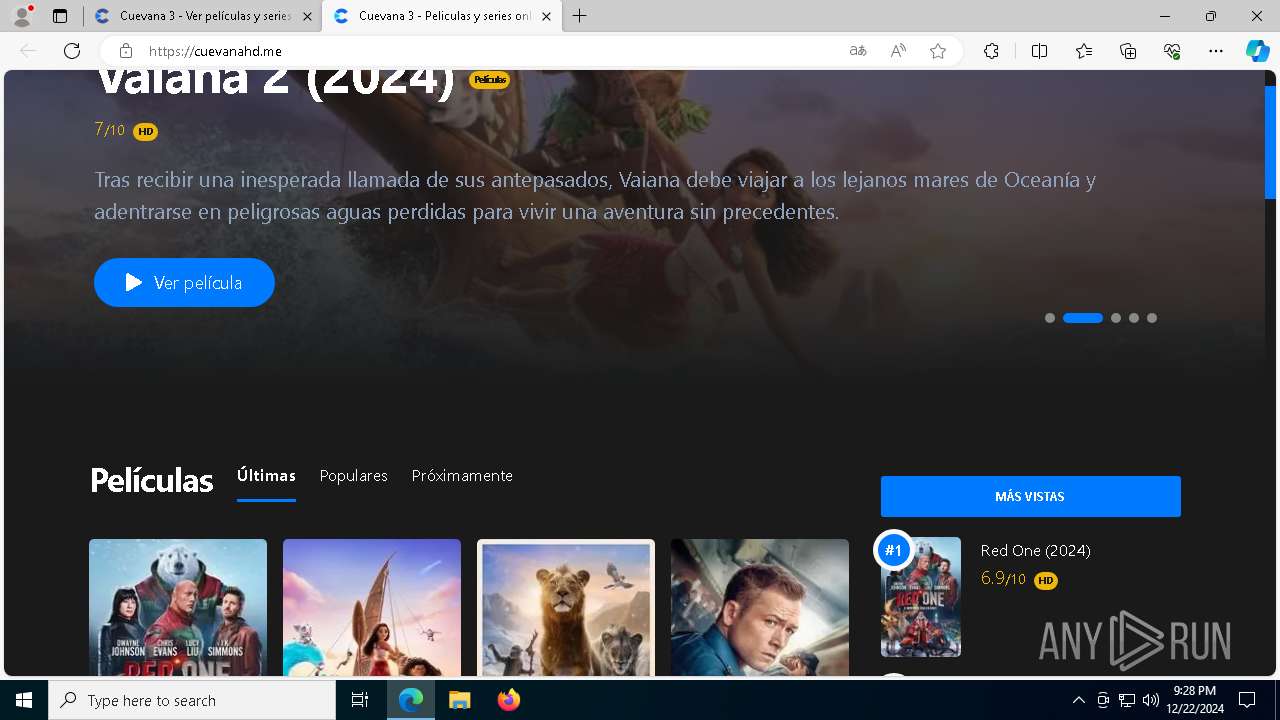Viewport: 1280px width, 720px height.
Task: Open the Copilot sidebar
Action: pos(1257,51)
